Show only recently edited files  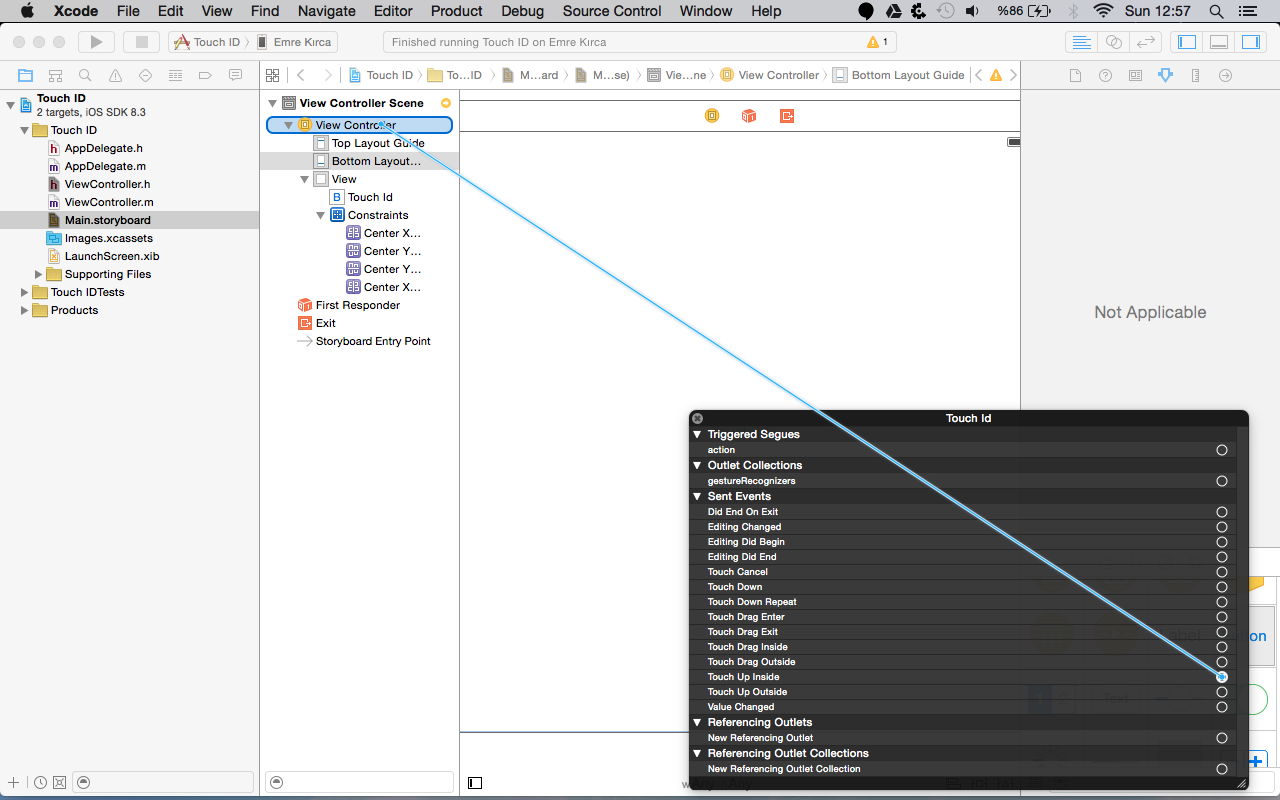pos(40,782)
